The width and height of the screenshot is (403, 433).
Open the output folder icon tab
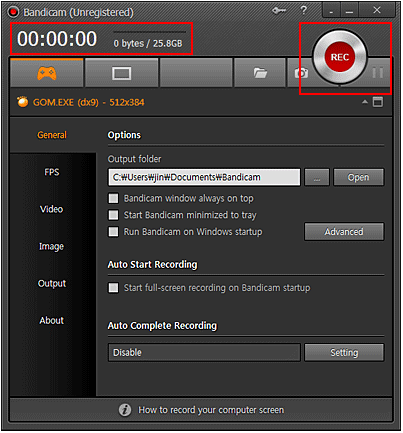[260, 73]
